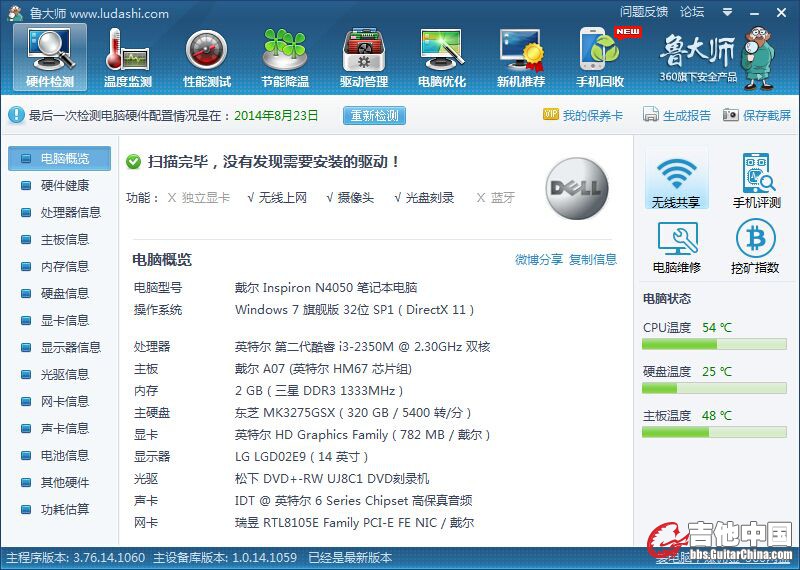Select 显示器信息 in the sidebar
This screenshot has height=570, width=800.
(x=60, y=348)
